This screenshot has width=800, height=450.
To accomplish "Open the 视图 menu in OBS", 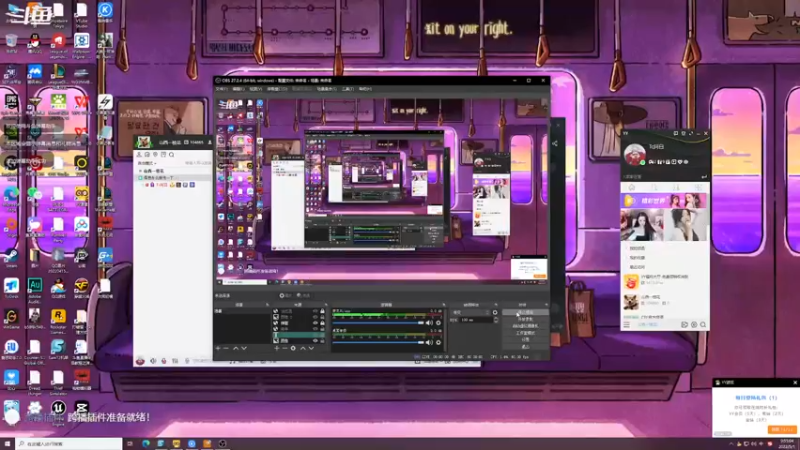I will click(256, 89).
